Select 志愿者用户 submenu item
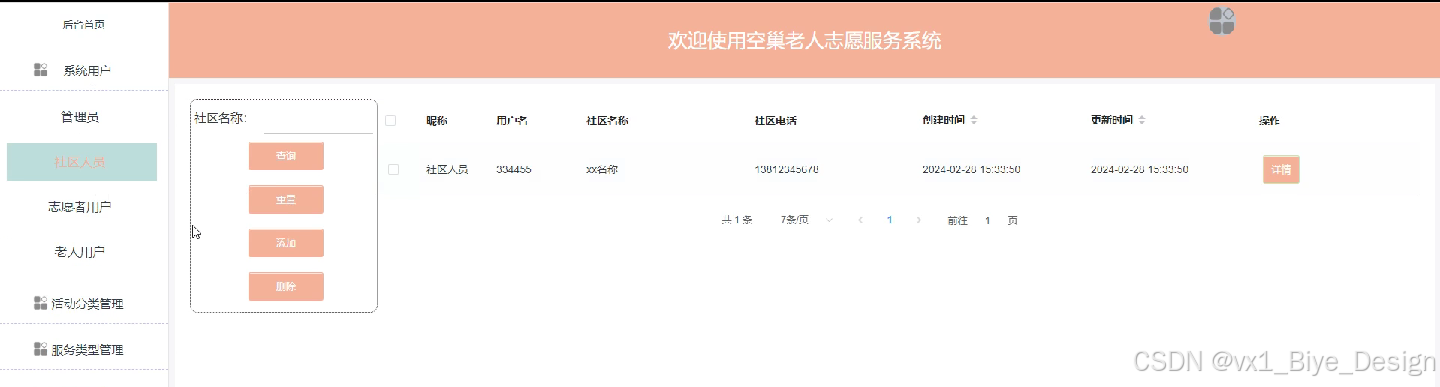 point(81,207)
